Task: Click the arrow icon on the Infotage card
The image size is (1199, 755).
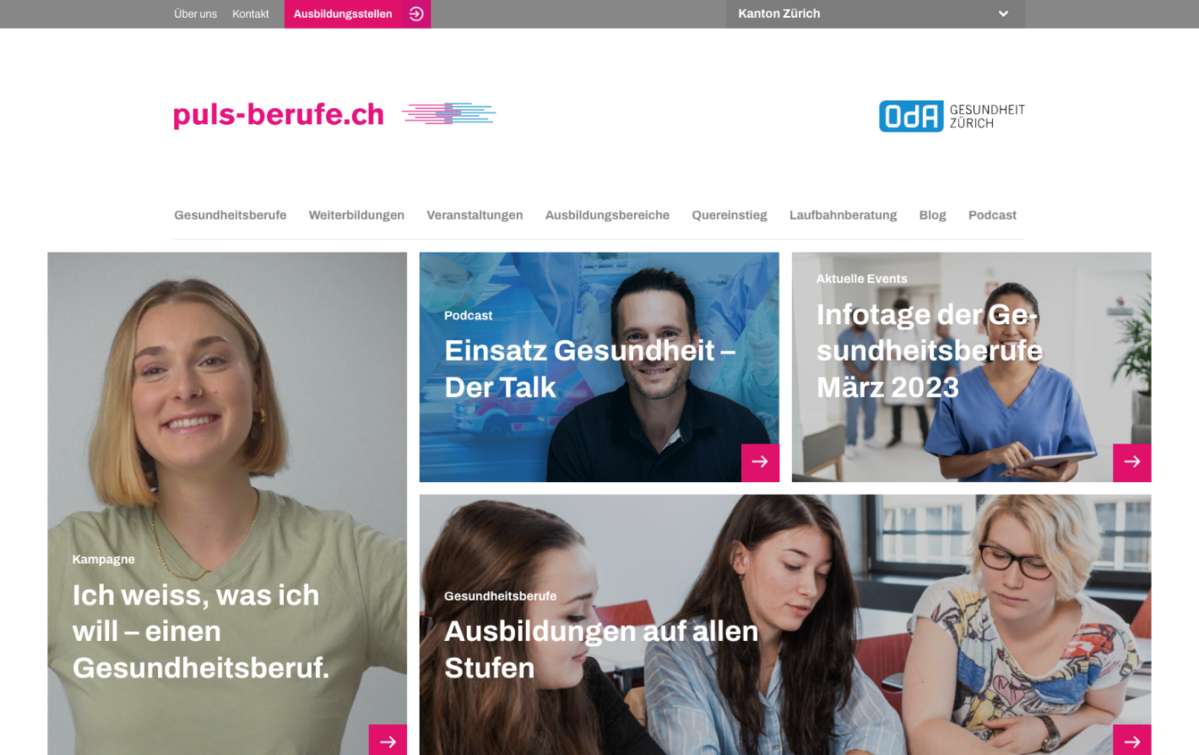Action: (1132, 462)
